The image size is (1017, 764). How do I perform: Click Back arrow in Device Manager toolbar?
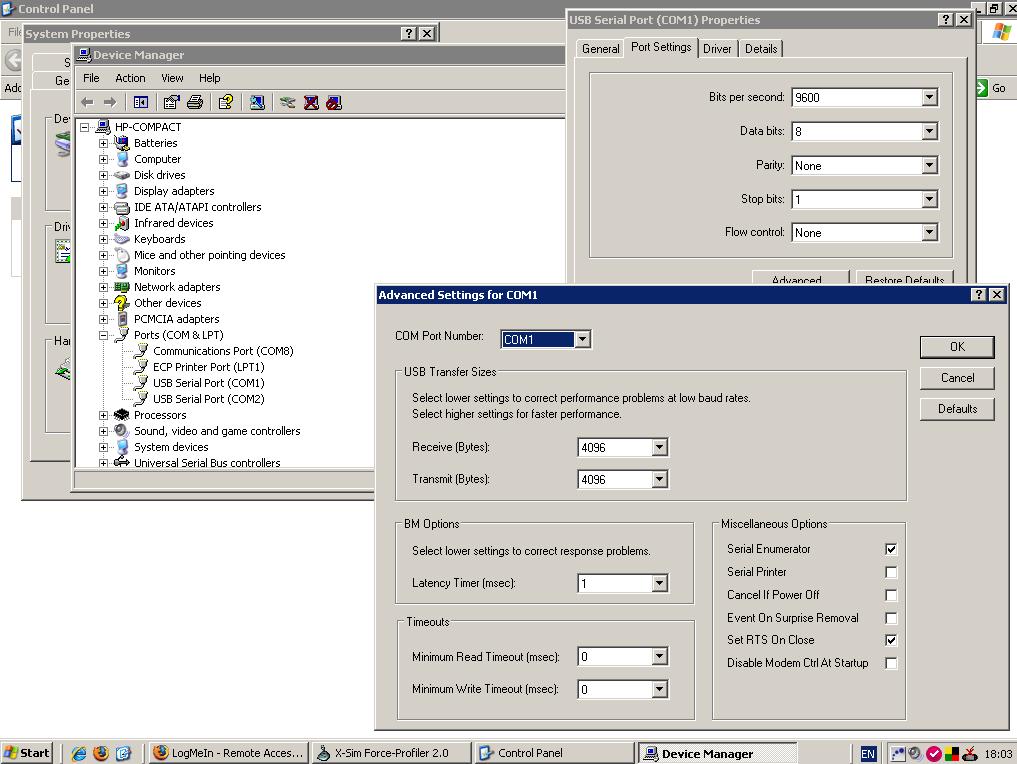[88, 102]
